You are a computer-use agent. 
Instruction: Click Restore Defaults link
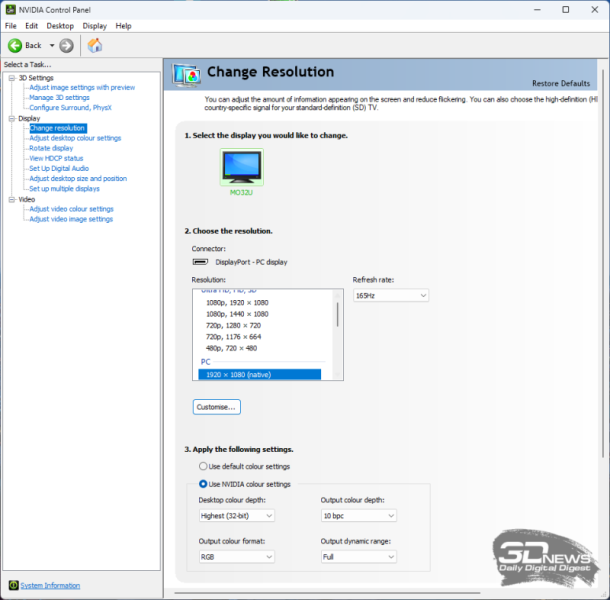pos(560,83)
